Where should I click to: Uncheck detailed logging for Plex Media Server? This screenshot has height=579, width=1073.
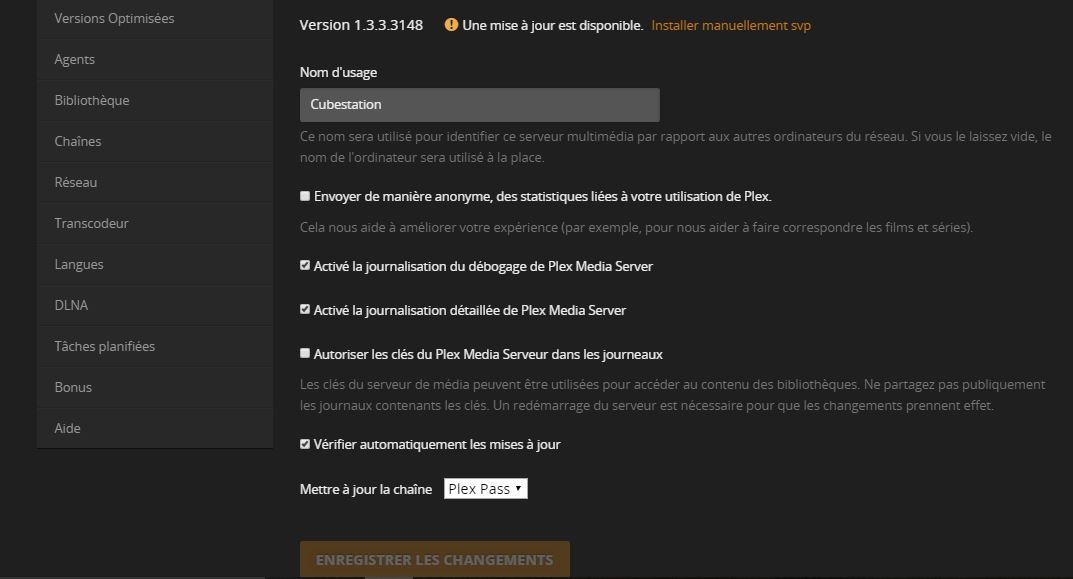(x=305, y=310)
